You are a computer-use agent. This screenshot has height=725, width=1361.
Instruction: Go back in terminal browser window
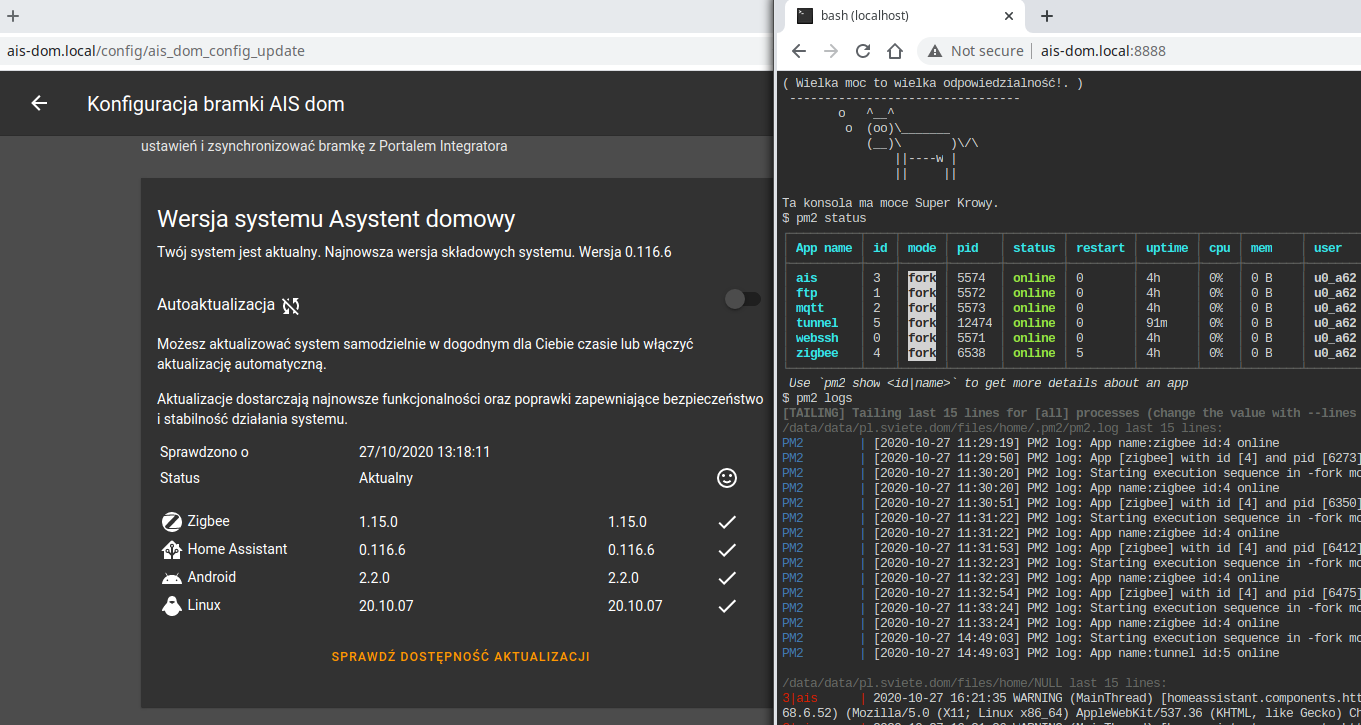(x=798, y=51)
